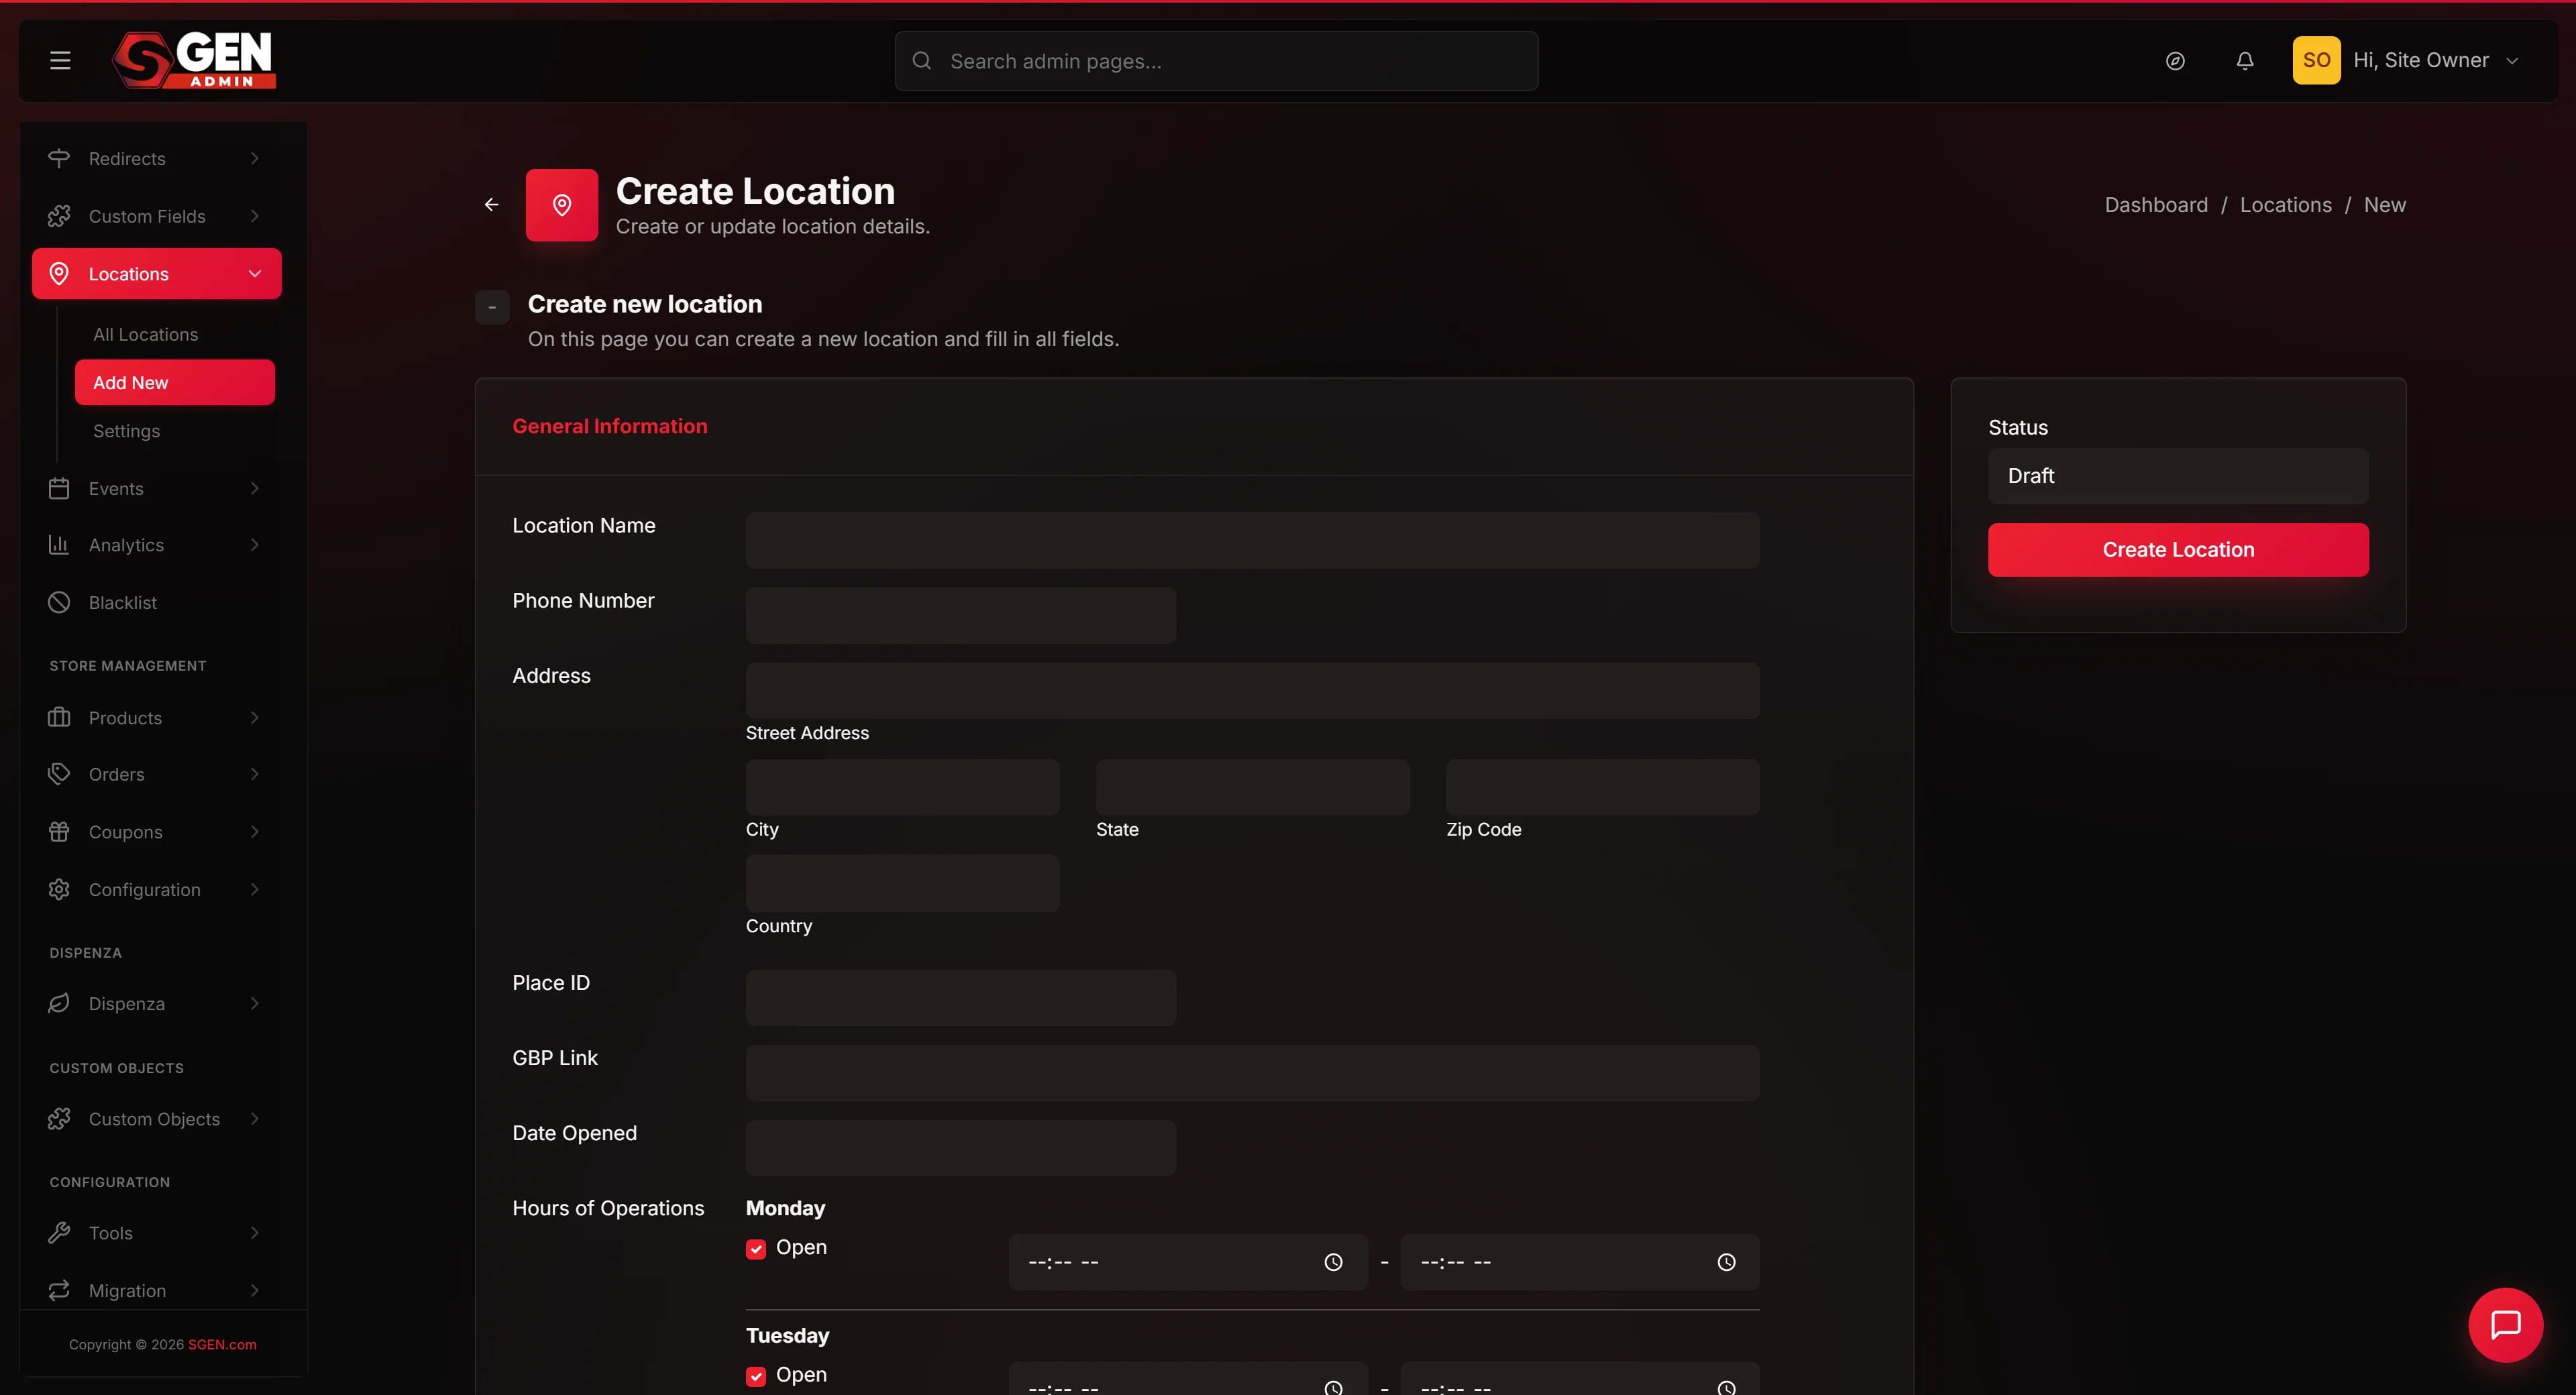Image resolution: width=2576 pixels, height=1395 pixels.
Task: Click the Events calendar icon
Action: (x=59, y=488)
